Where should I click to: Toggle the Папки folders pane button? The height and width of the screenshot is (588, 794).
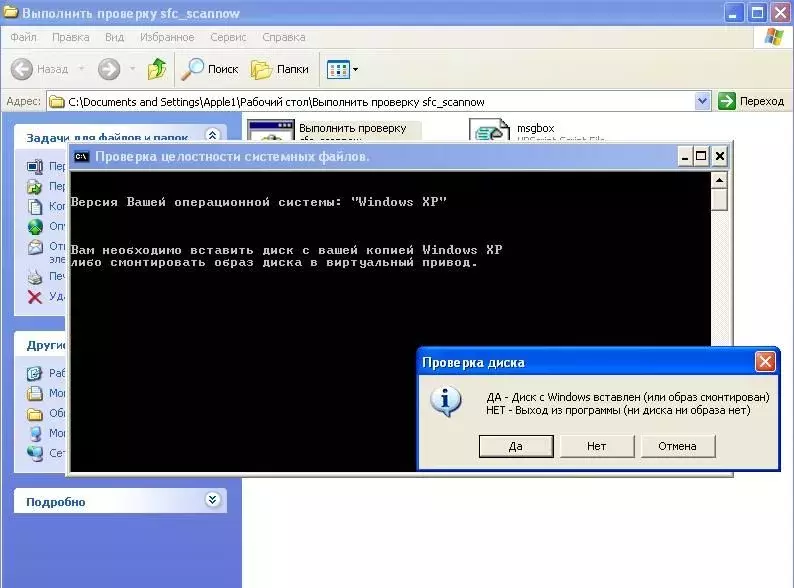click(x=280, y=69)
